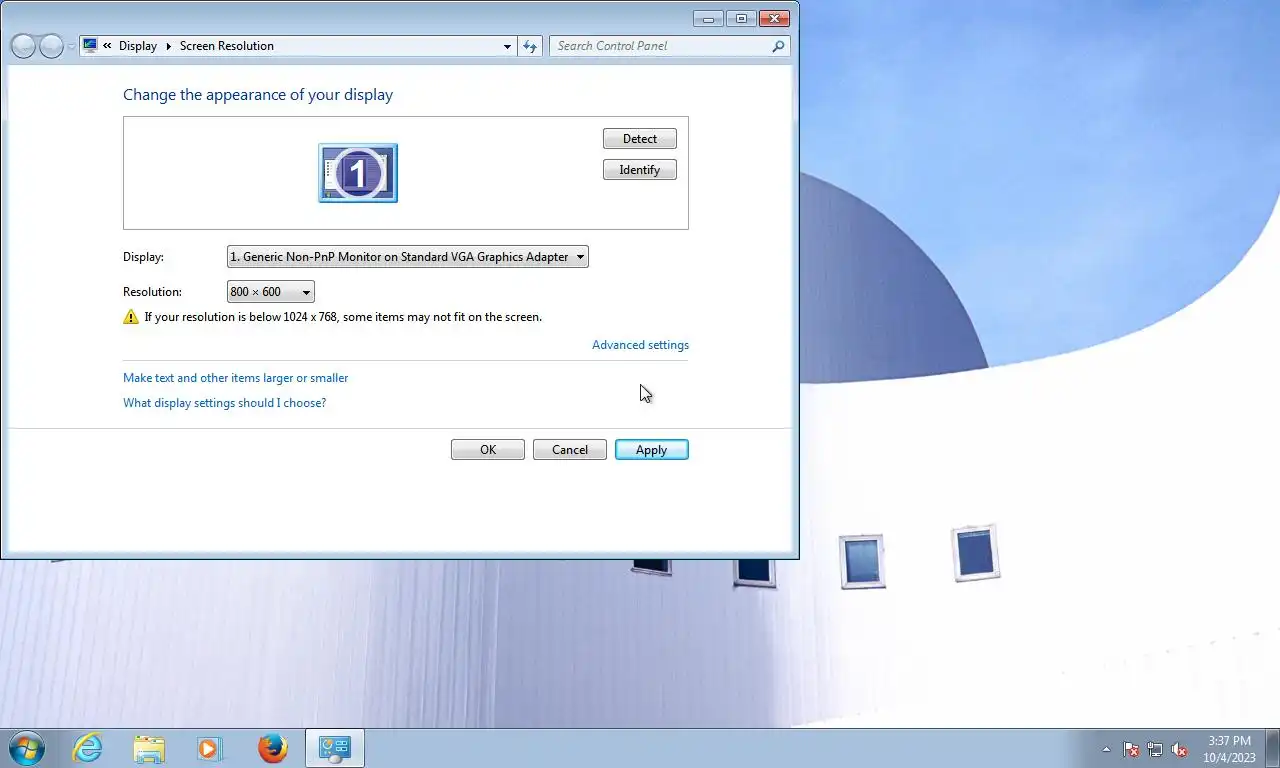This screenshot has height=768, width=1280.
Task: Open recent pages dropdown arrow beside navigation
Action: 71,47
